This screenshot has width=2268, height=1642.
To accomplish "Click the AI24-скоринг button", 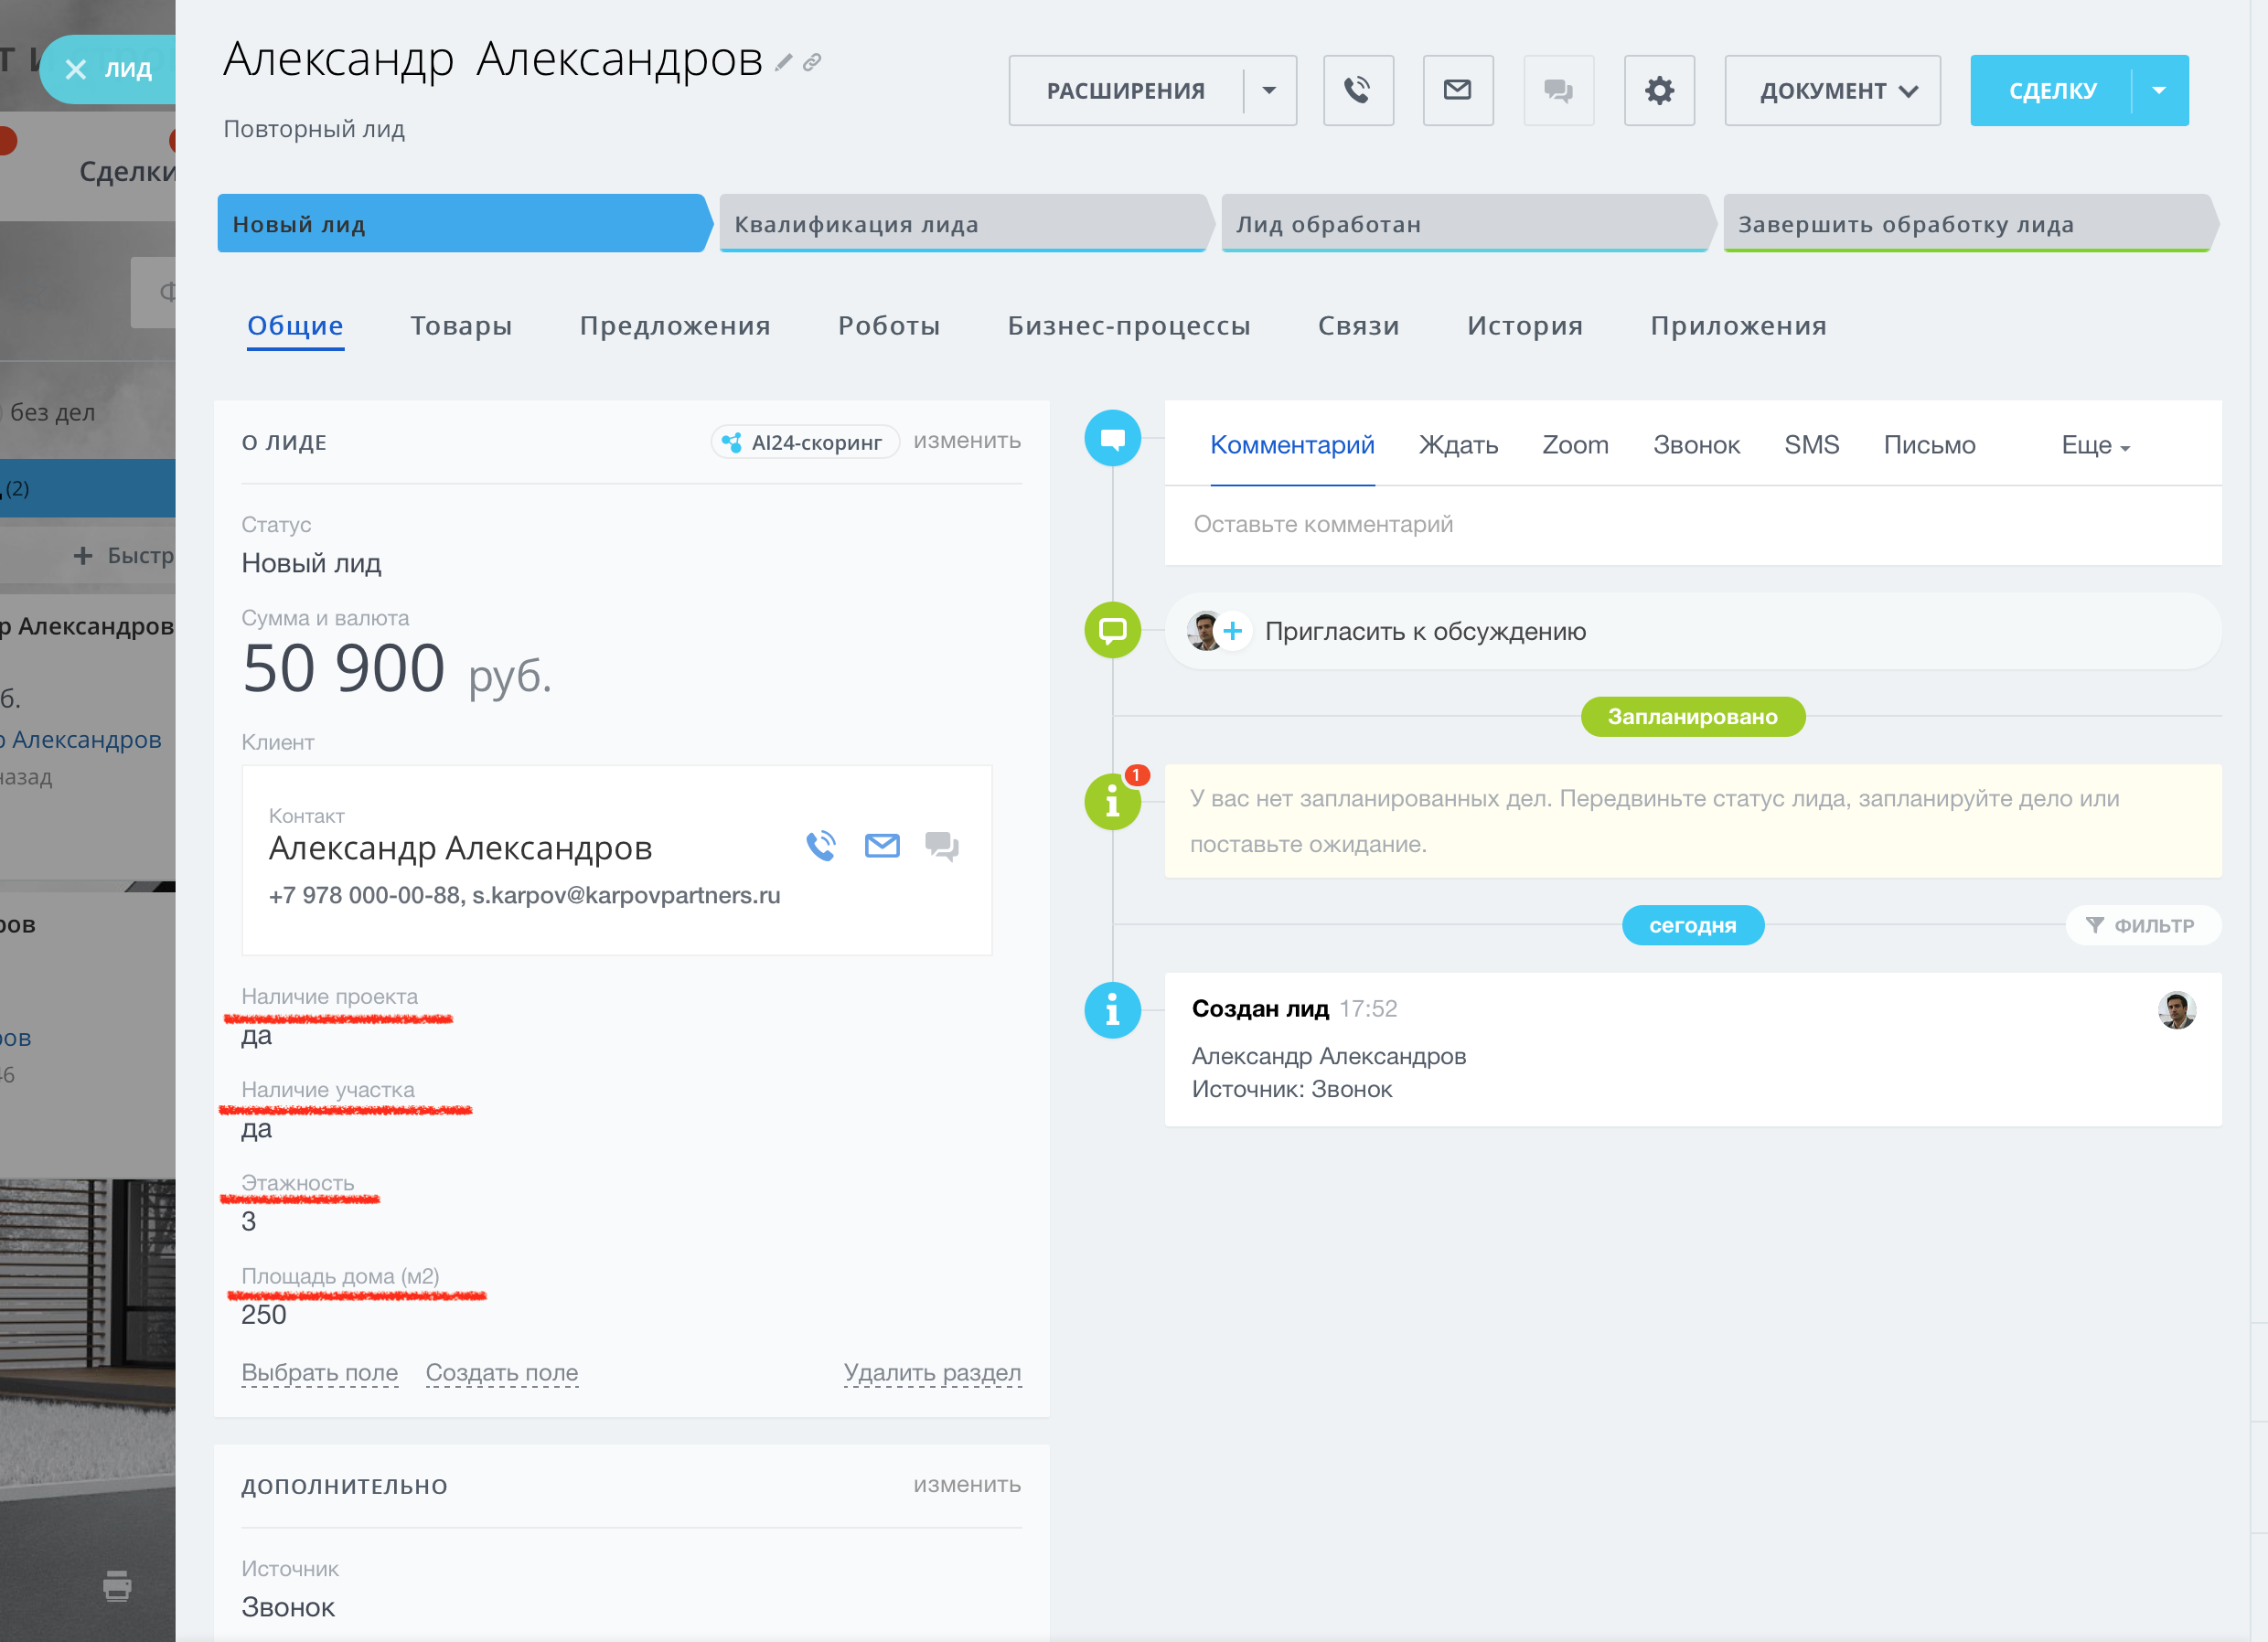I will [805, 442].
